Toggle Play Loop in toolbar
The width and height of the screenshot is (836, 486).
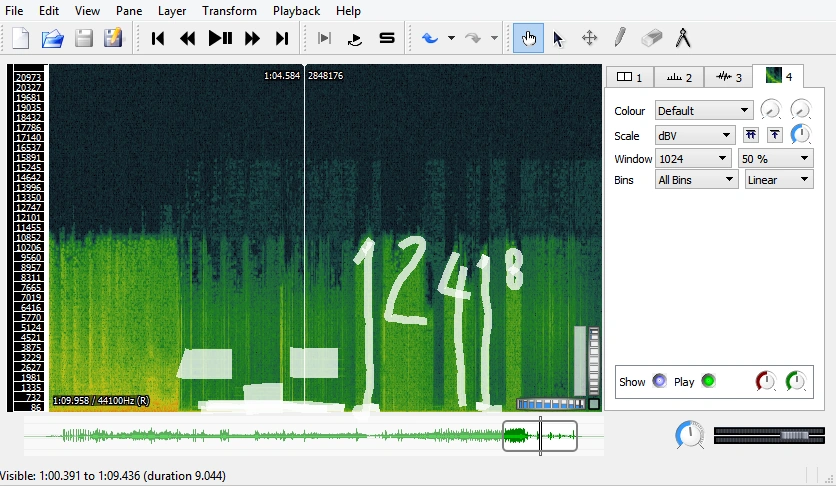pos(355,39)
